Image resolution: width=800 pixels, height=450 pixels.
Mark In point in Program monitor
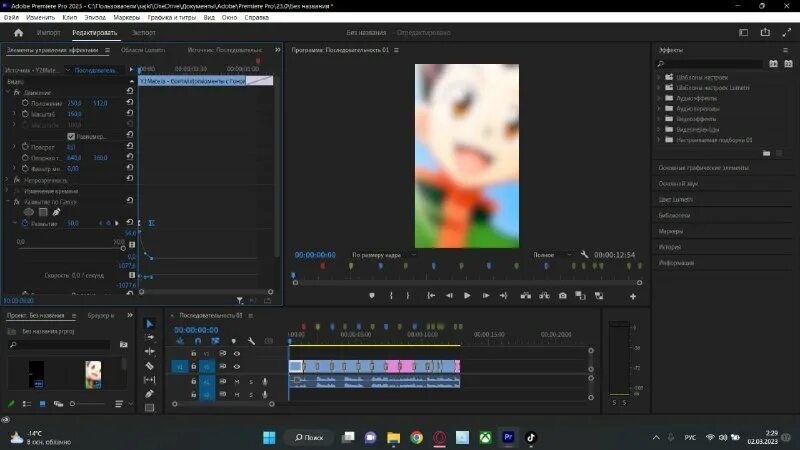pos(391,295)
